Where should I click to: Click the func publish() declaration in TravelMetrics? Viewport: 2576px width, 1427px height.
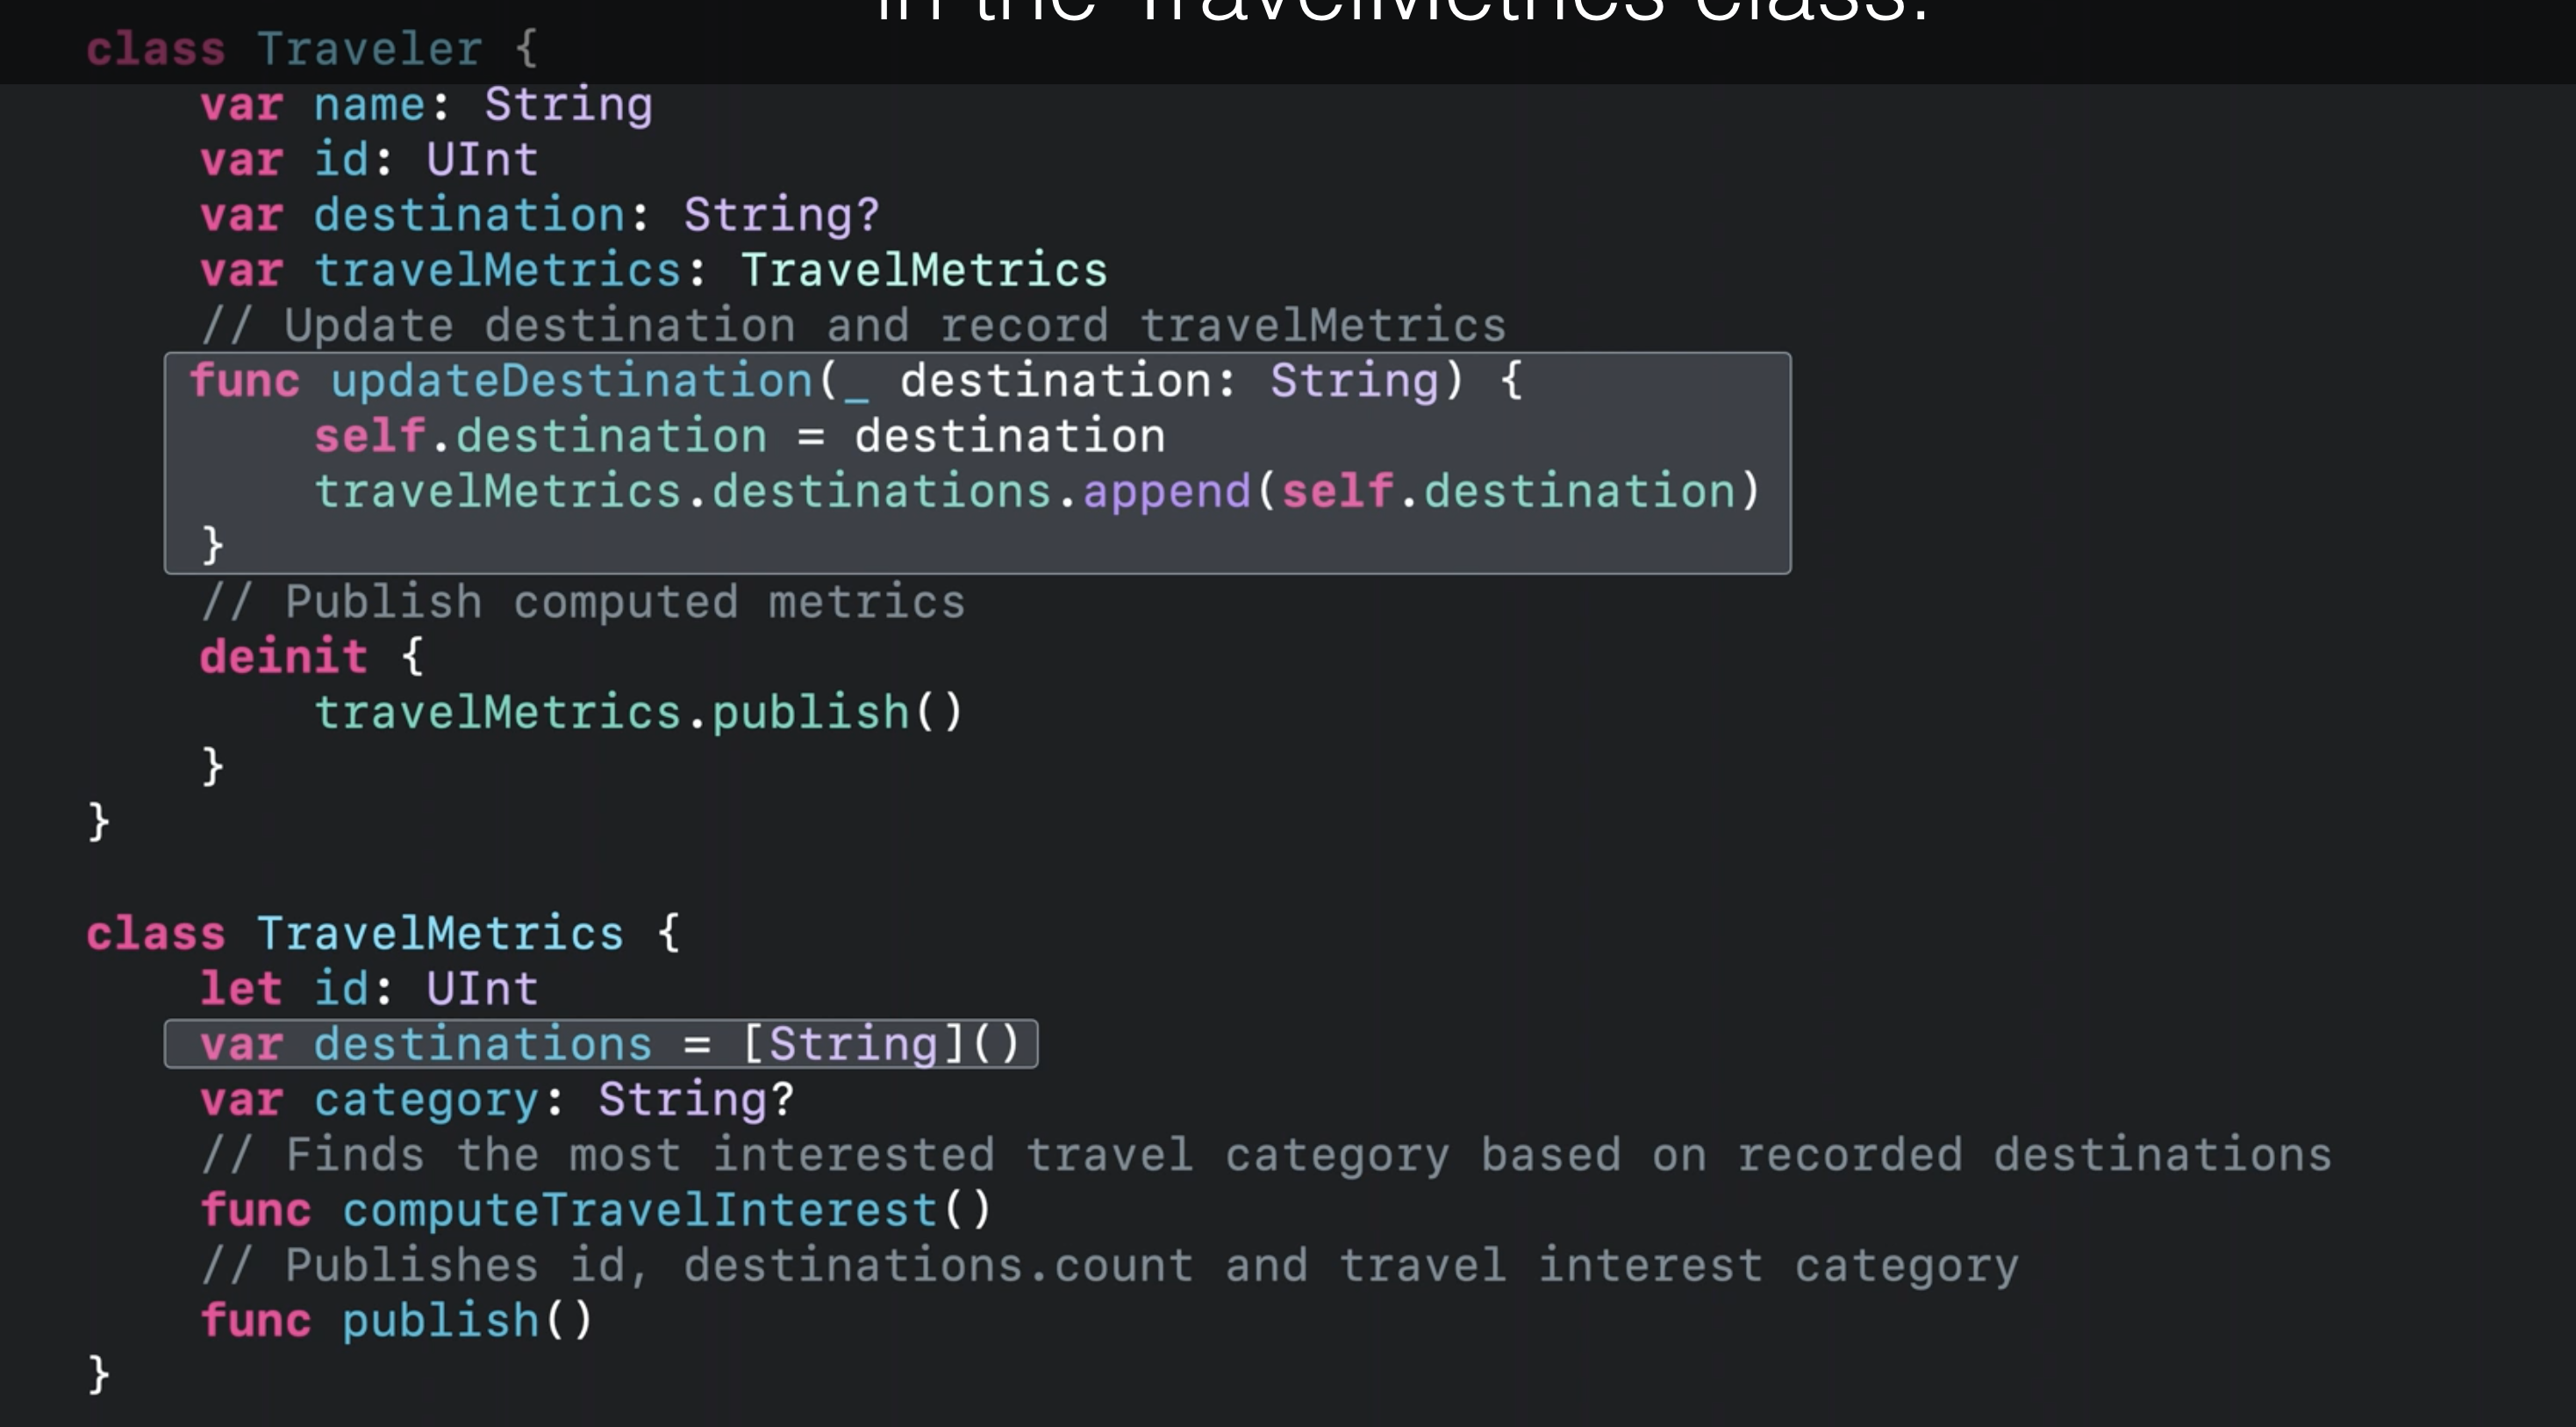click(396, 1321)
